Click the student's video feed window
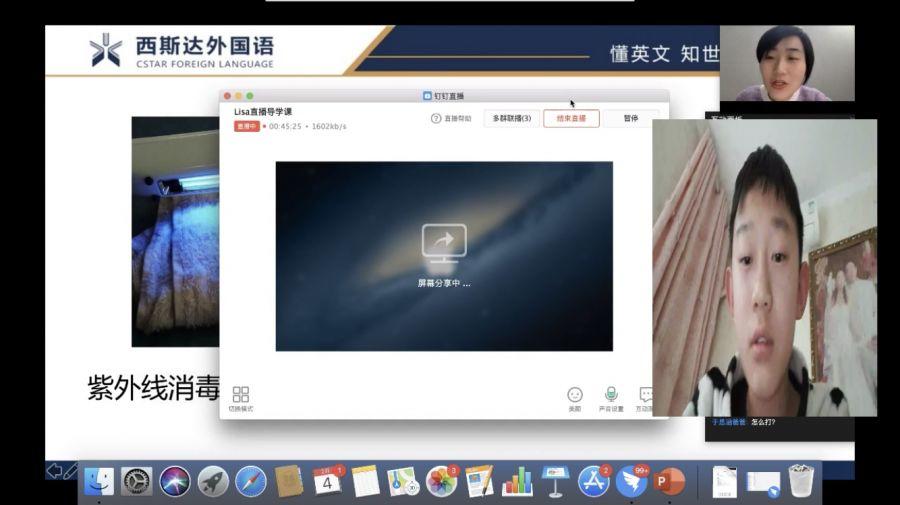900x505 pixels. click(764, 270)
